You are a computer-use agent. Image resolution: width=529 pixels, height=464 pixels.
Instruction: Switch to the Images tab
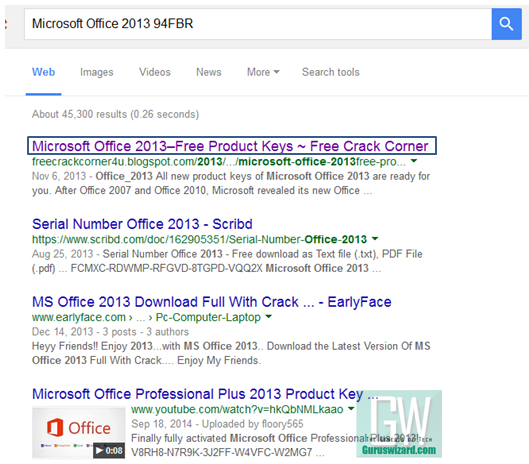point(96,72)
